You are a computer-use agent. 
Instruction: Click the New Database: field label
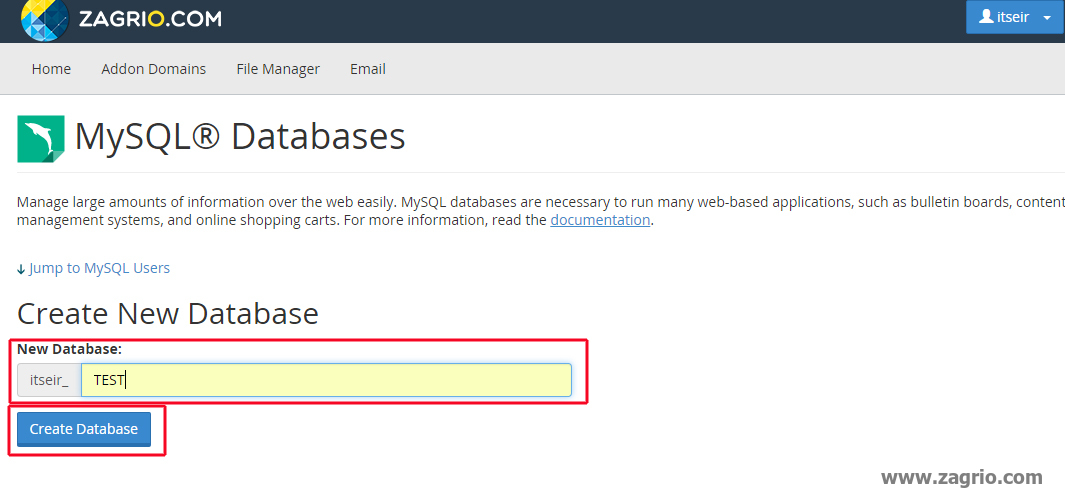tap(69, 349)
